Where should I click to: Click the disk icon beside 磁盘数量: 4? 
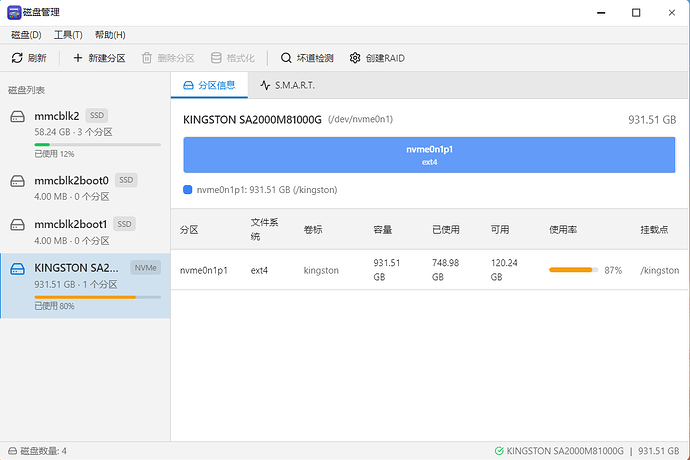pos(13,451)
